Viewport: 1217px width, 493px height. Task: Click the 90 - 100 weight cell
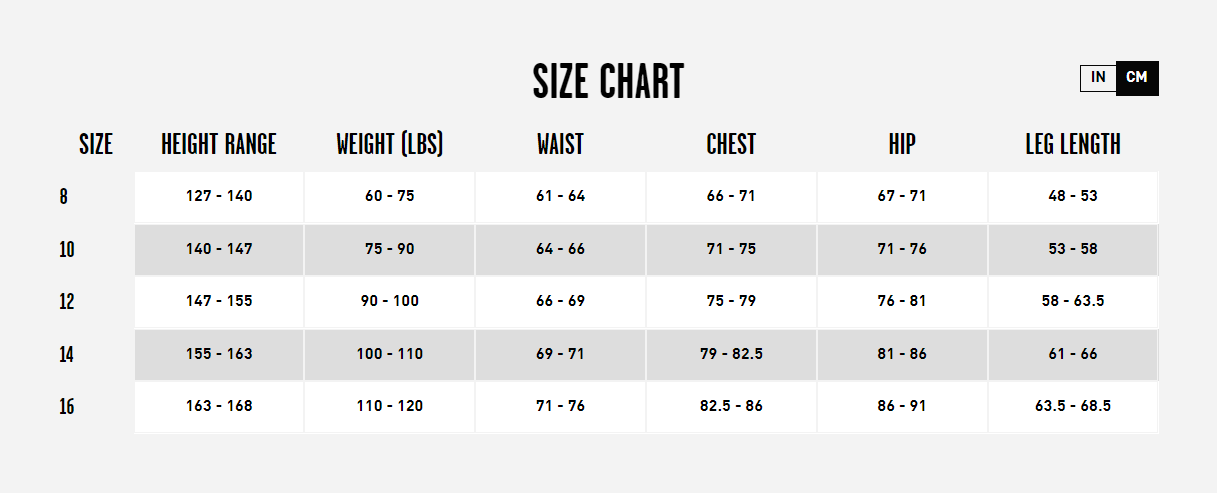[x=390, y=301]
